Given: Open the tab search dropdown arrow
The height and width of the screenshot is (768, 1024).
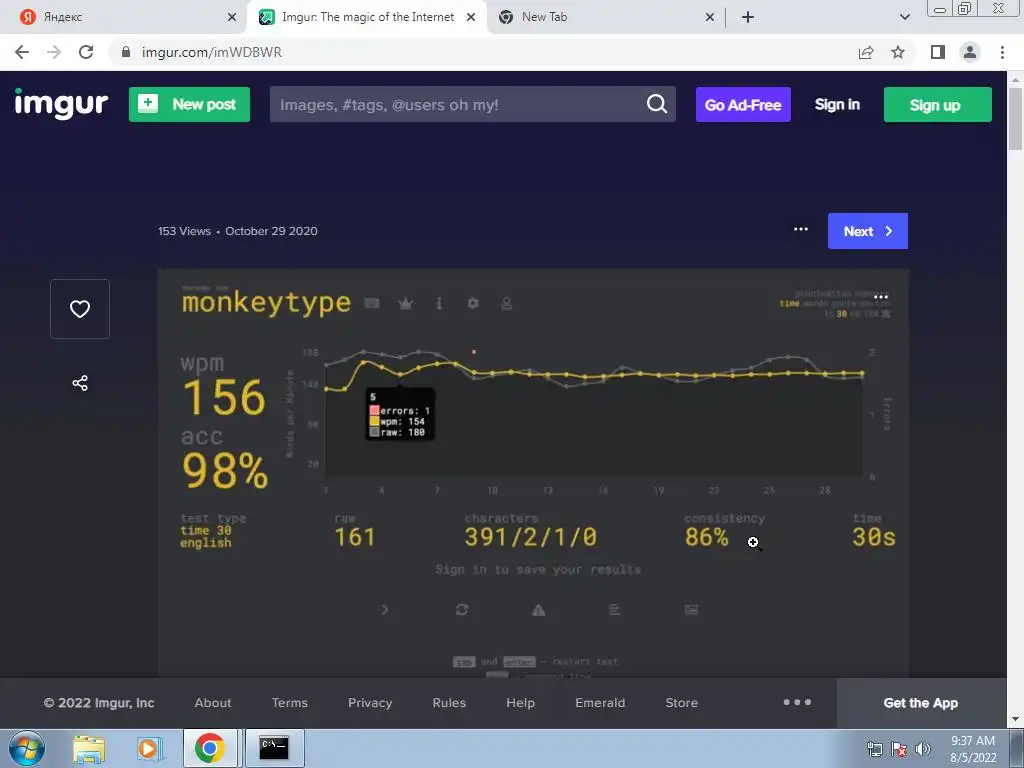Looking at the screenshot, I should [x=904, y=18].
